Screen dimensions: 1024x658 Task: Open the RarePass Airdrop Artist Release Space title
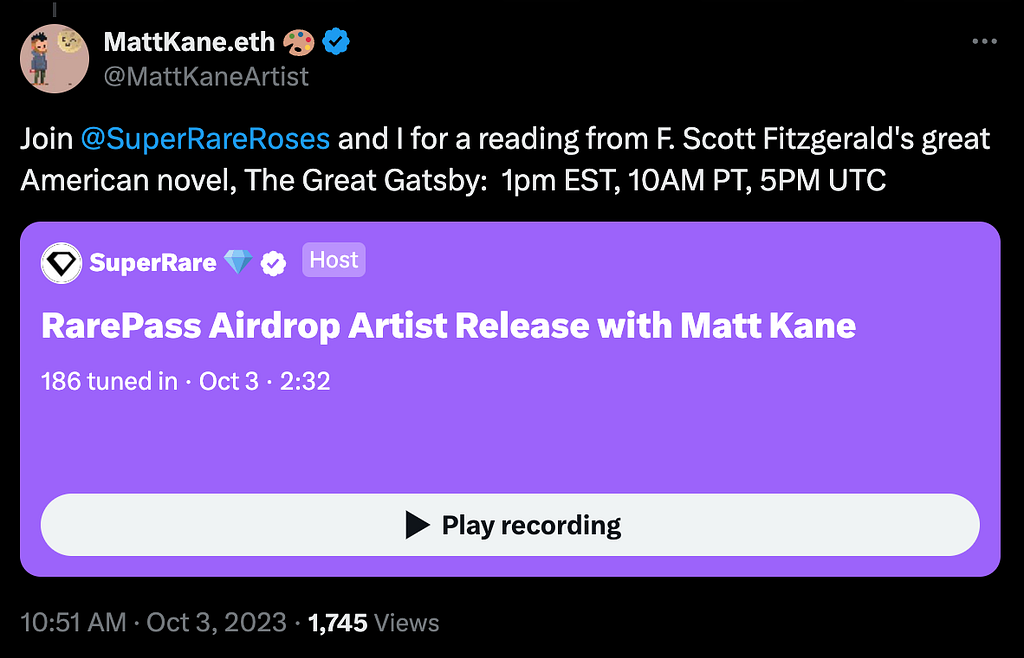448,326
